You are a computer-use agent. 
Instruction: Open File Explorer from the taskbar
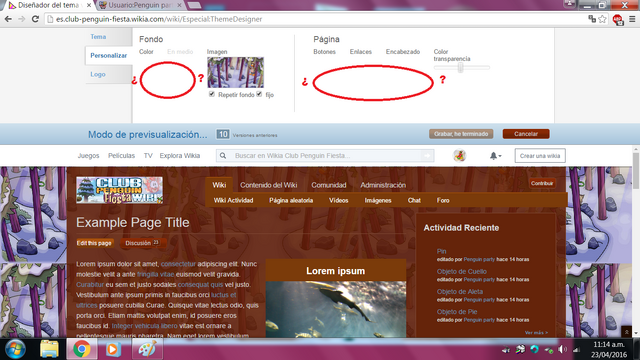tap(49, 349)
